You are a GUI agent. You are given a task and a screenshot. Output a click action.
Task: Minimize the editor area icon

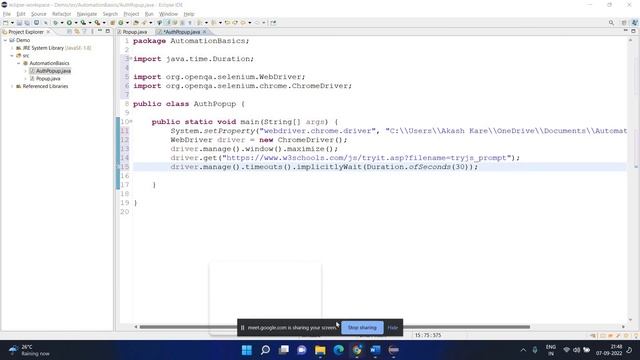pos(626,31)
